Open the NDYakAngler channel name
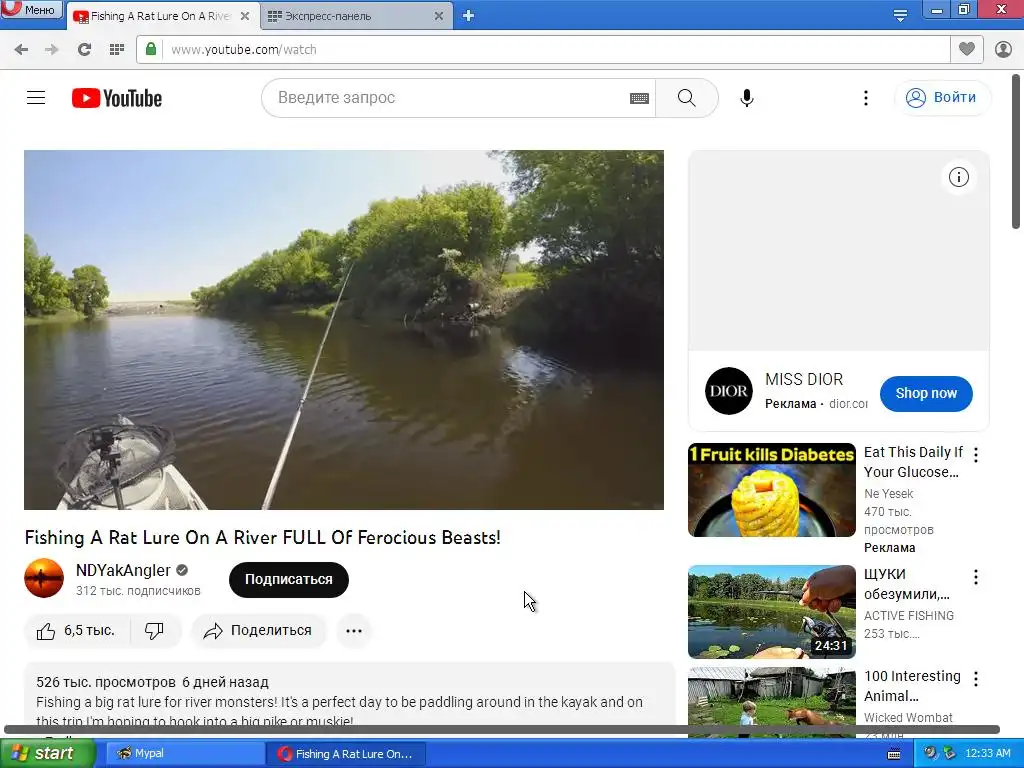The height and width of the screenshot is (768, 1024). click(123, 570)
